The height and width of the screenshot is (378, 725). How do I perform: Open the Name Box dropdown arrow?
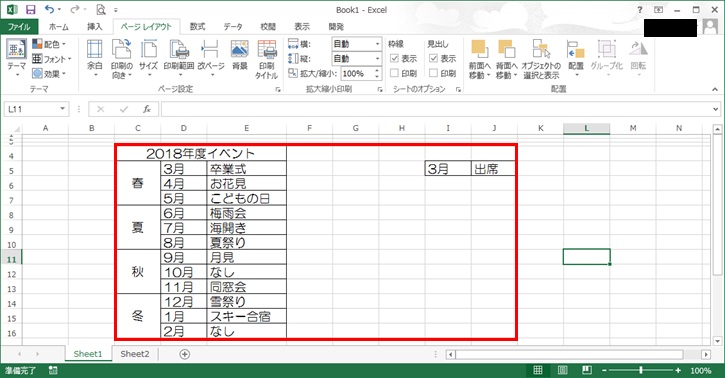click(x=62, y=109)
